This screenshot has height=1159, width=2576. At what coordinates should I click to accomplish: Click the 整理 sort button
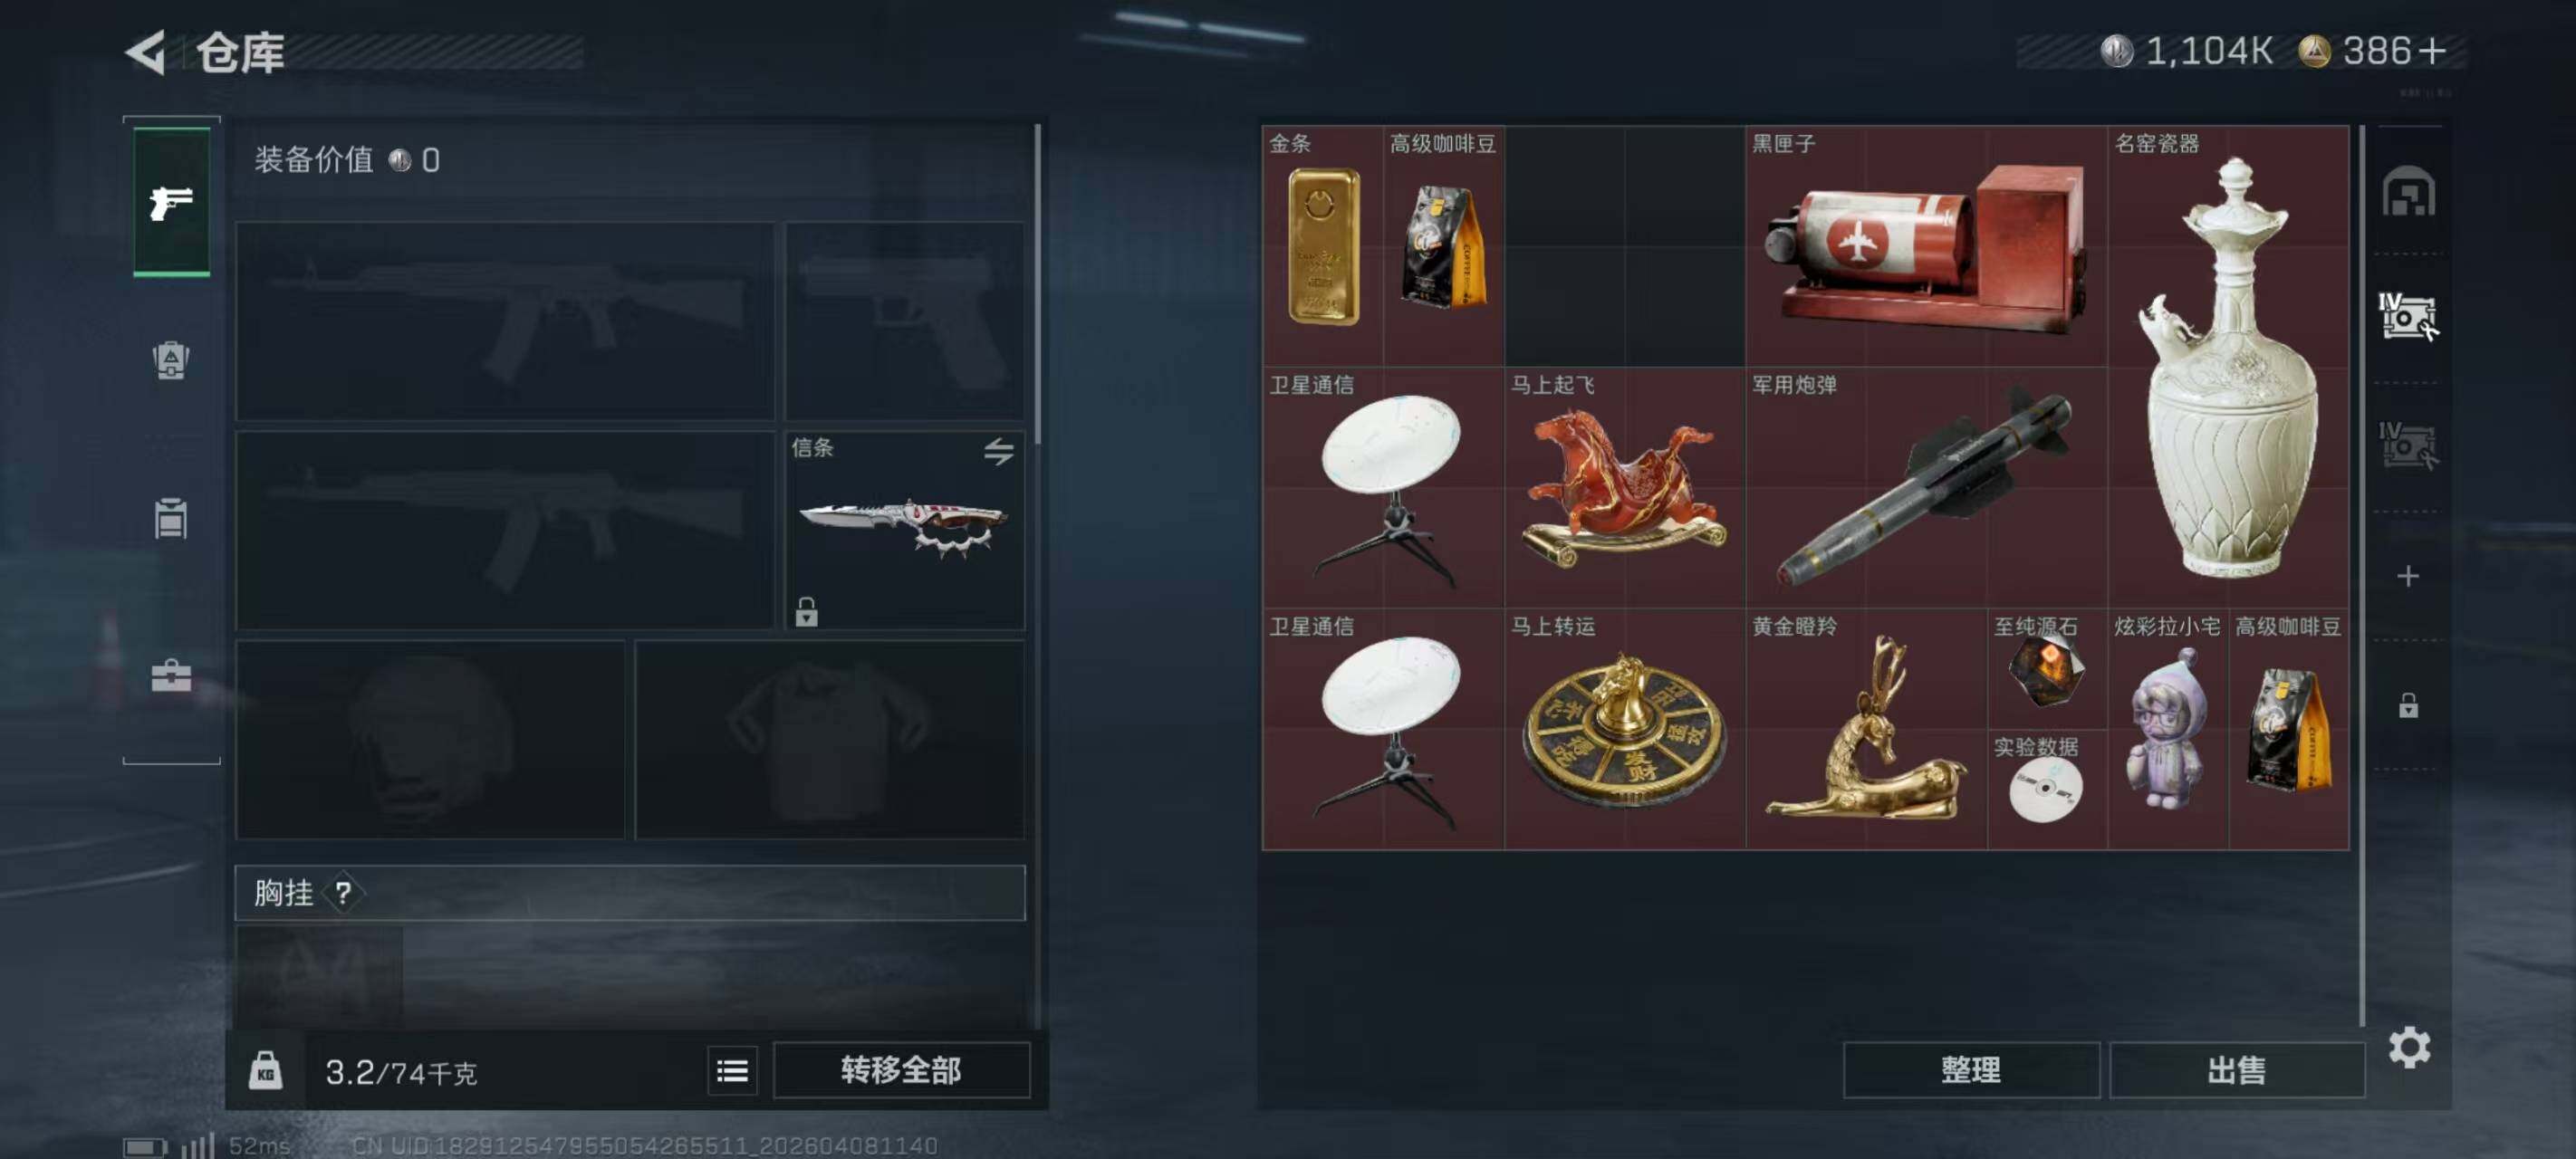tap(1970, 1070)
